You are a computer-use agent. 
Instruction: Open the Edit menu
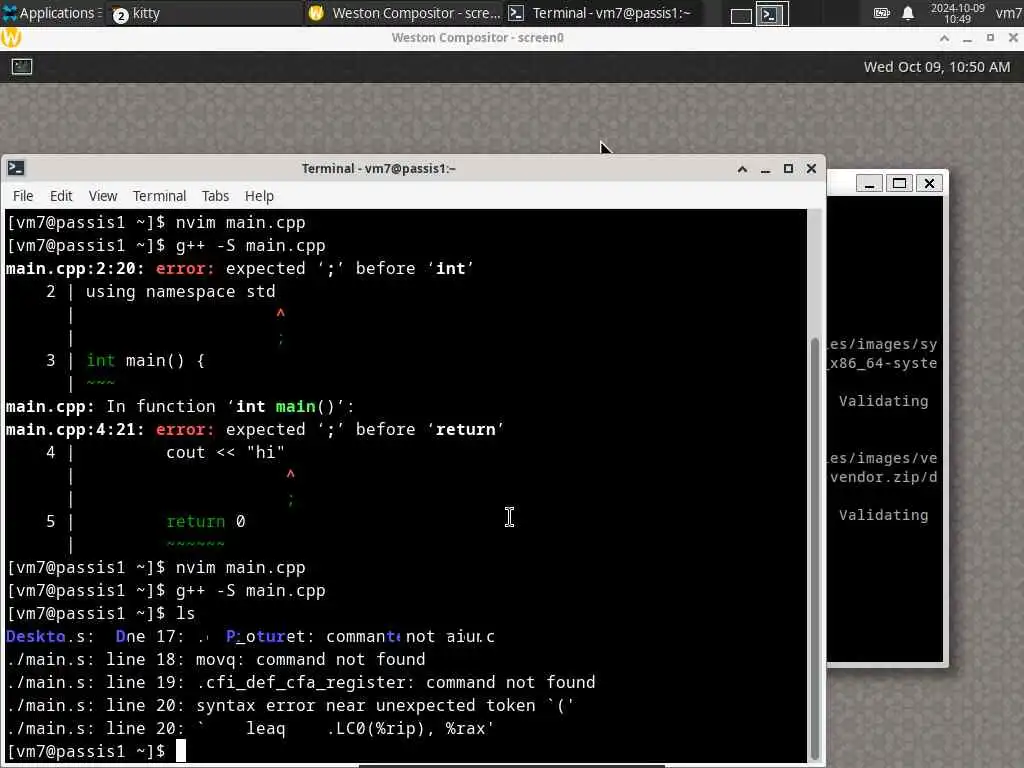click(61, 196)
